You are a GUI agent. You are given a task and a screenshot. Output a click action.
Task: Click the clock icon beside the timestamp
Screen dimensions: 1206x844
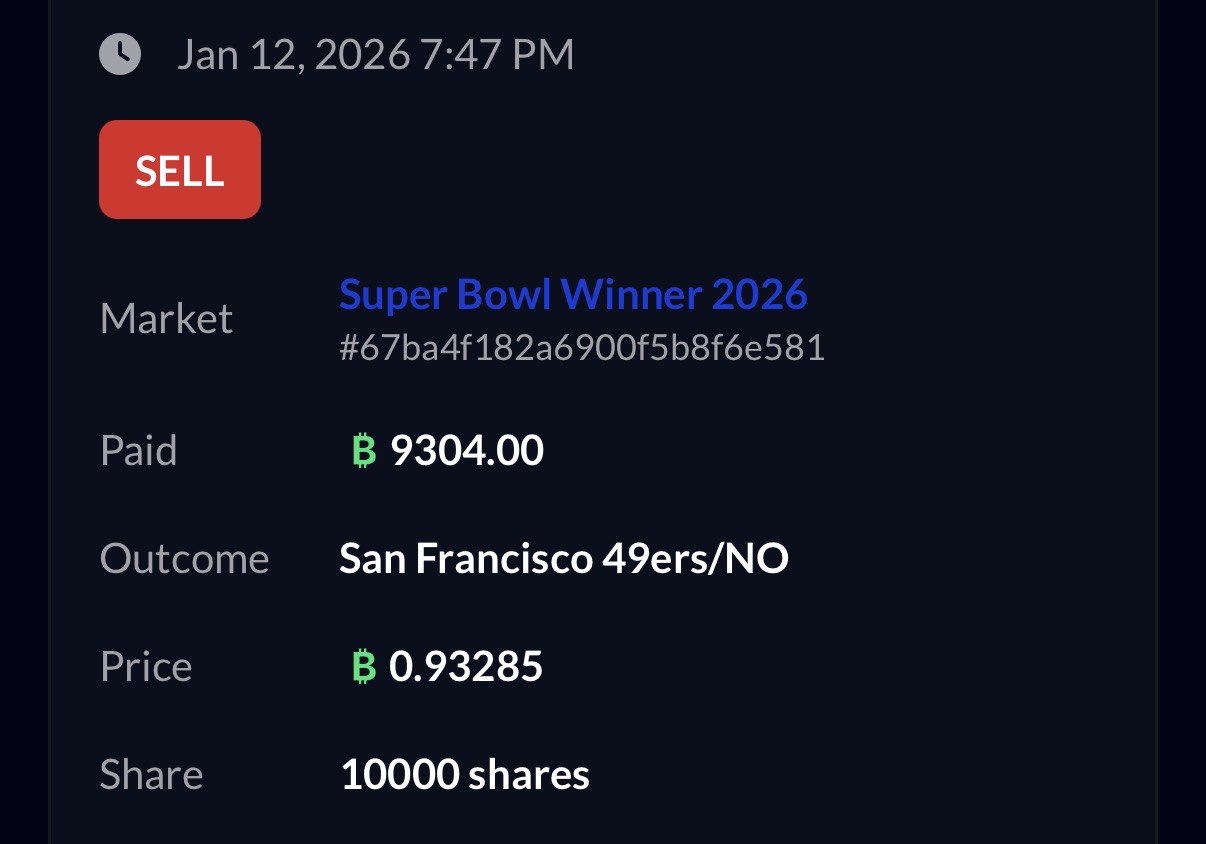(x=120, y=54)
